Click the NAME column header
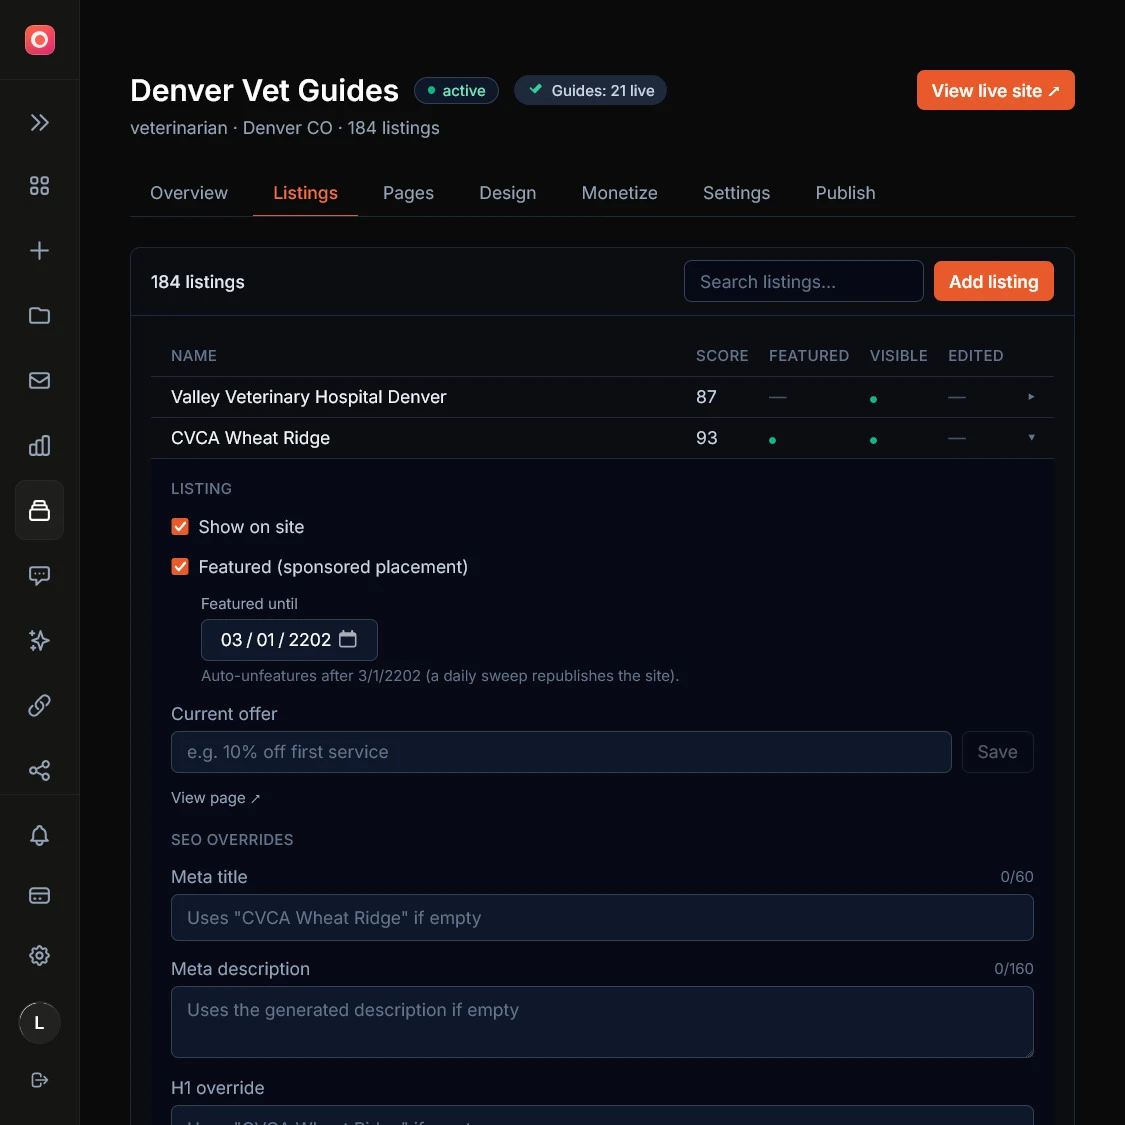1125x1125 pixels. pos(194,356)
